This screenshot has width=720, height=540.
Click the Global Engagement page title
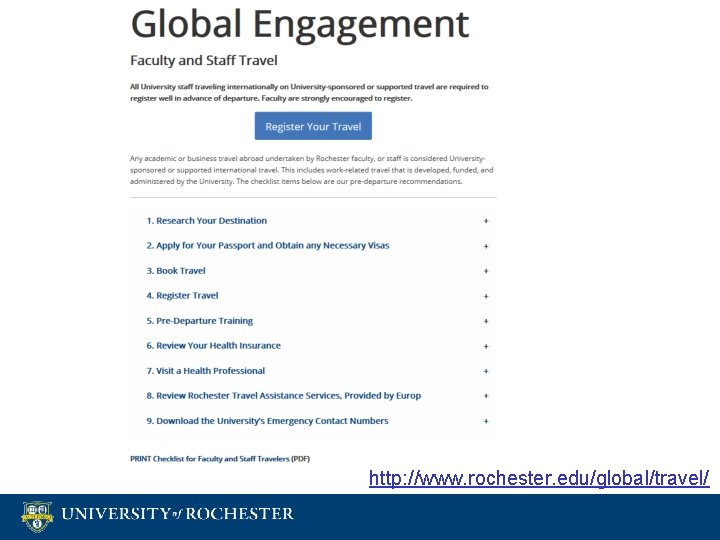300,24
